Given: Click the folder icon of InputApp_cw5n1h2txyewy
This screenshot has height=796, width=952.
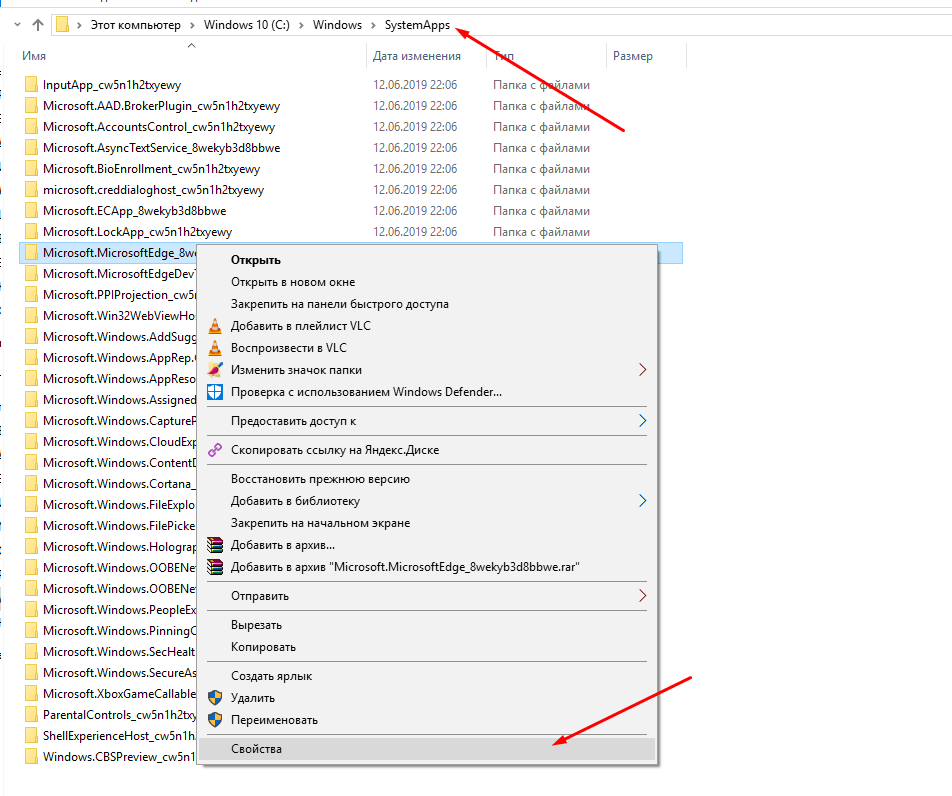Looking at the screenshot, I should pyautogui.click(x=32, y=85).
